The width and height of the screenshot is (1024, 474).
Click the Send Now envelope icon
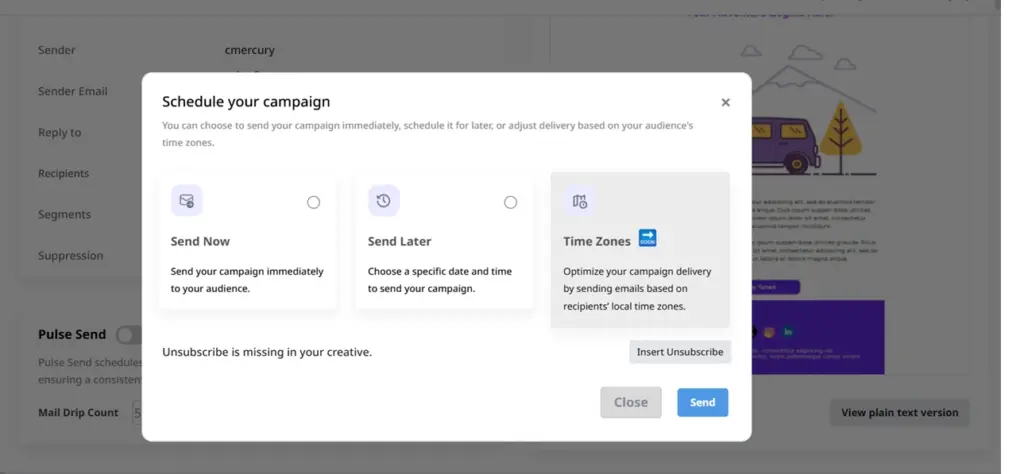pos(187,200)
